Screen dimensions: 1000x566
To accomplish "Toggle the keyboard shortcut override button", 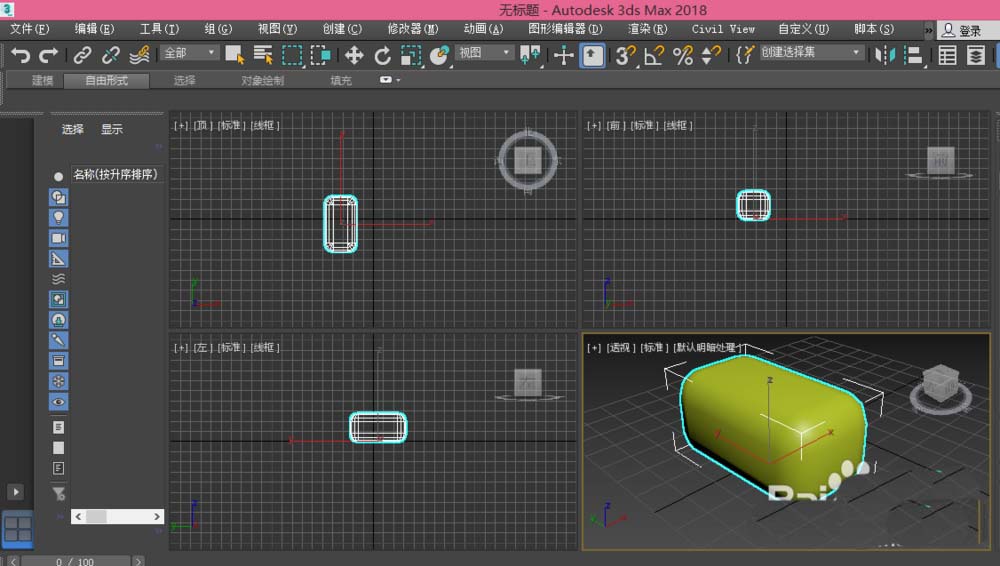I will tap(592, 56).
